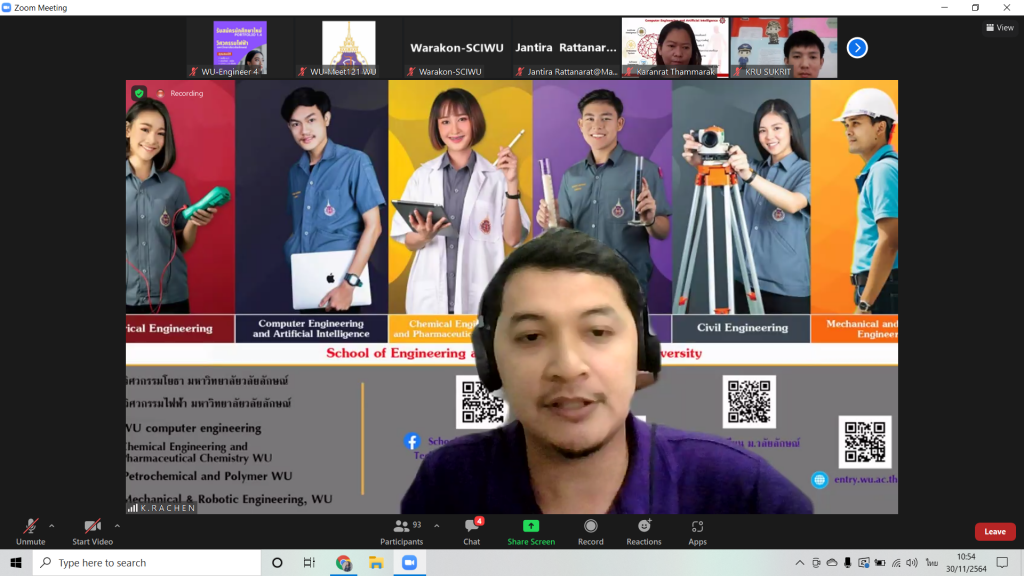Show next participants with the right arrow

[x=857, y=47]
